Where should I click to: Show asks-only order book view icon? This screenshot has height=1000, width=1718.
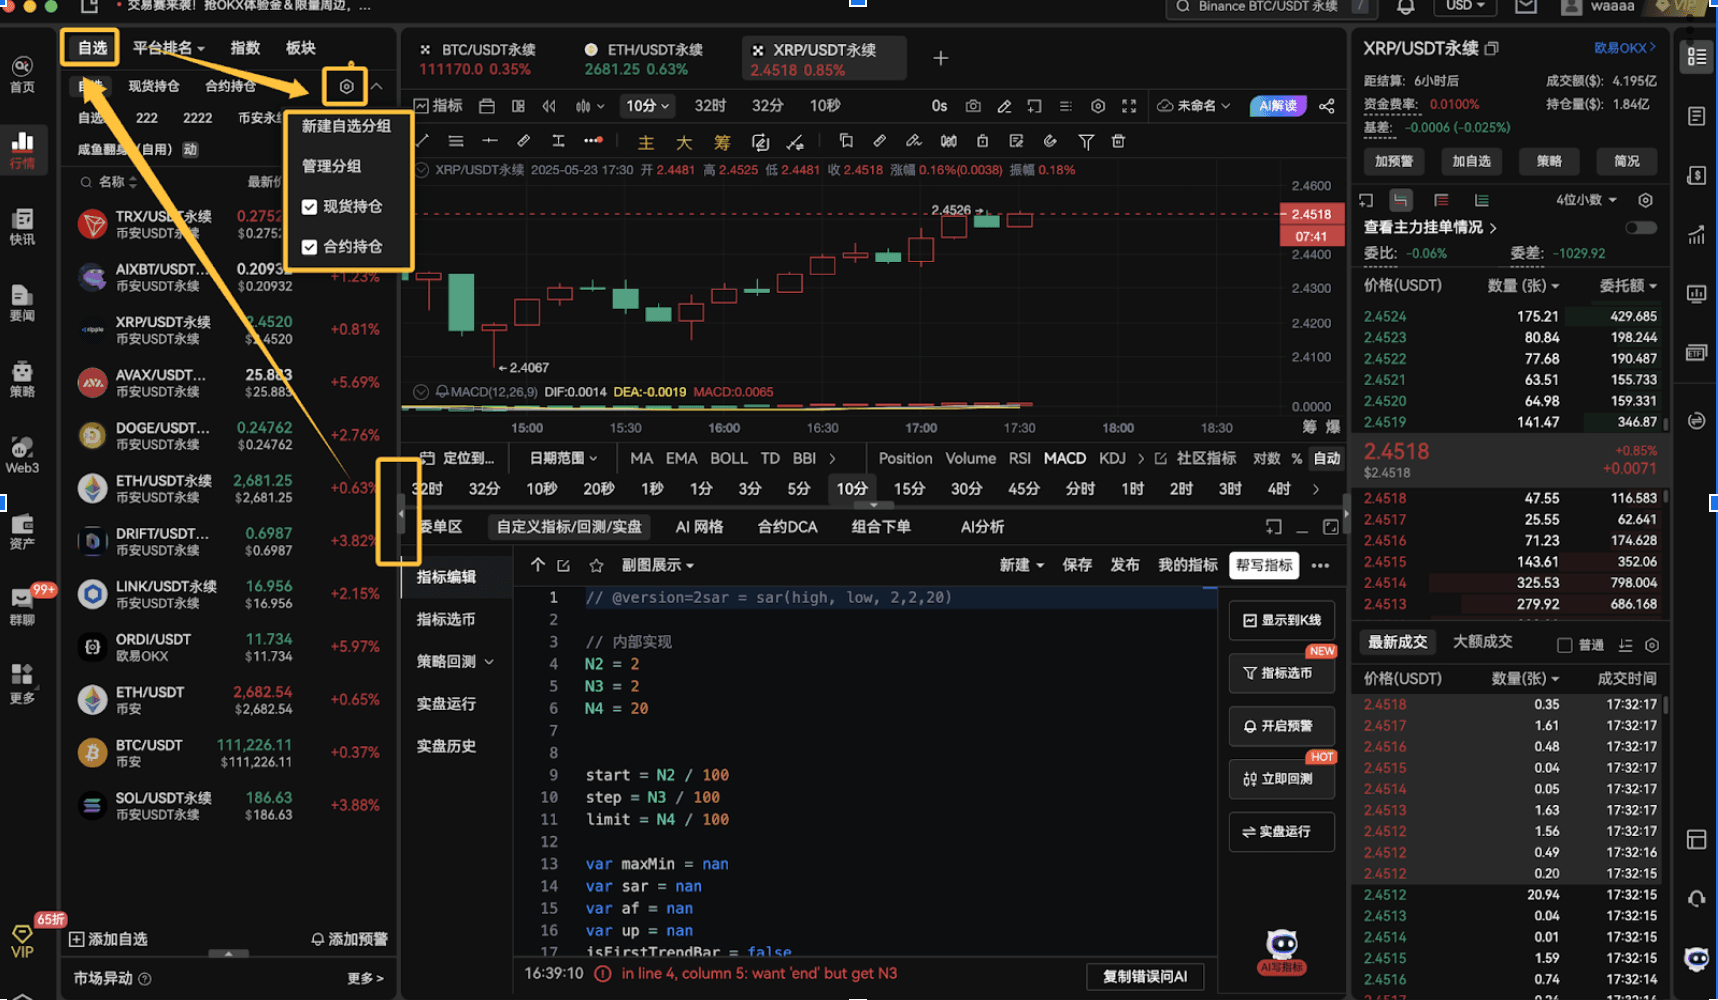[1441, 200]
